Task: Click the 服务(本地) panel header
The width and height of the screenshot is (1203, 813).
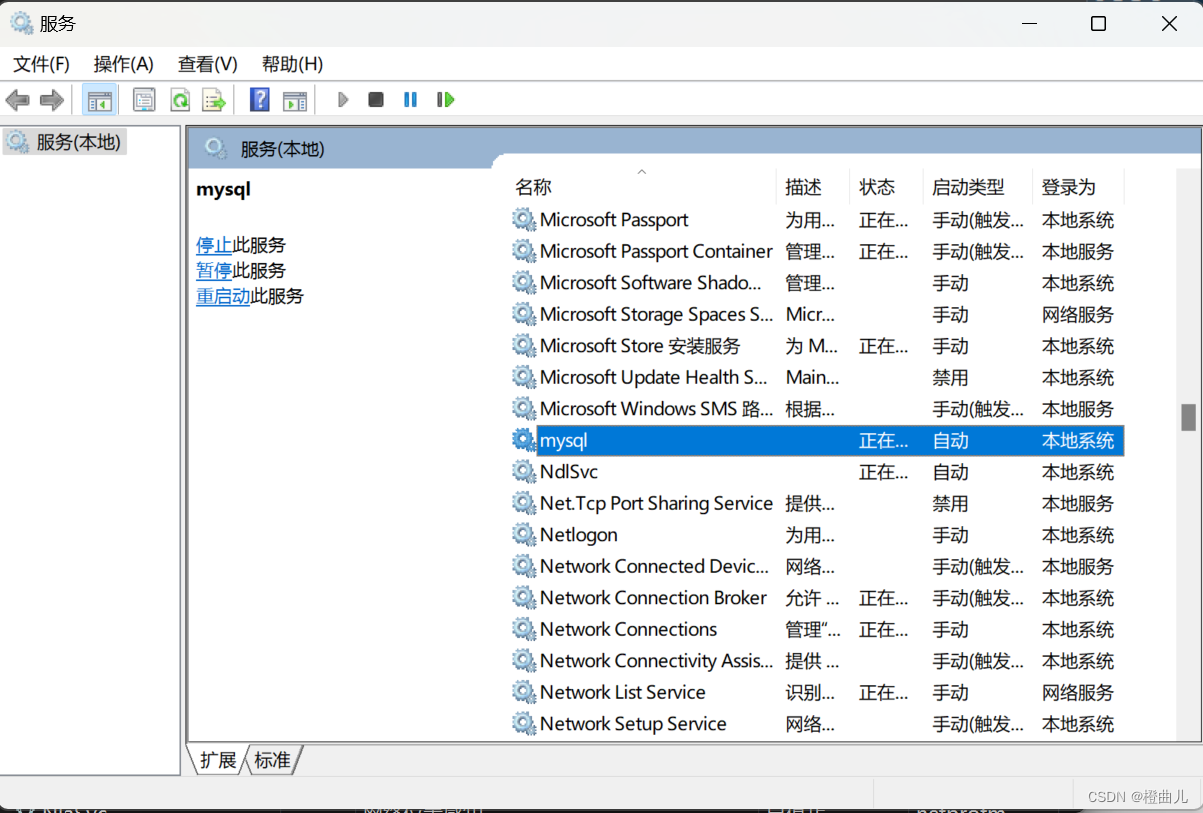Action: click(x=282, y=149)
